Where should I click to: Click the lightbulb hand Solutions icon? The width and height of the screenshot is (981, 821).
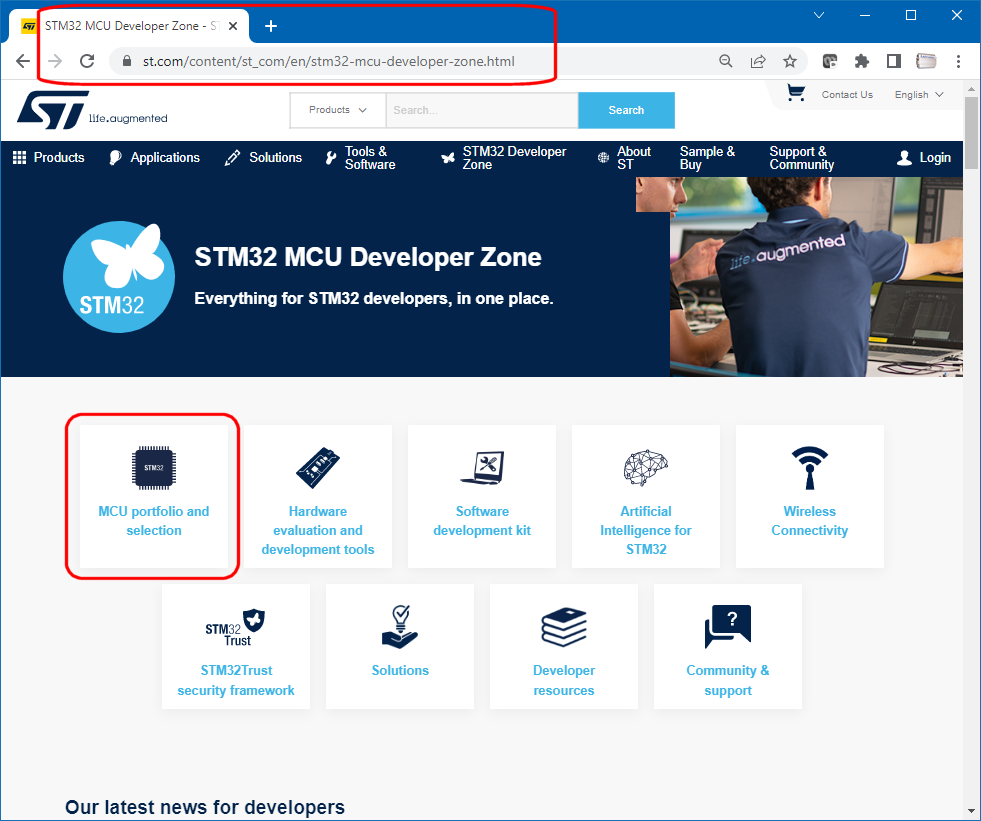click(400, 626)
